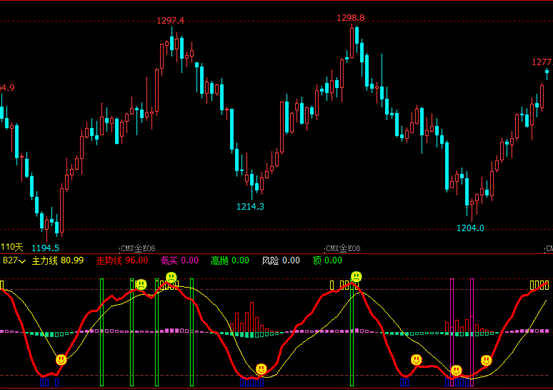Click the 1214.3 low price label

250,207
